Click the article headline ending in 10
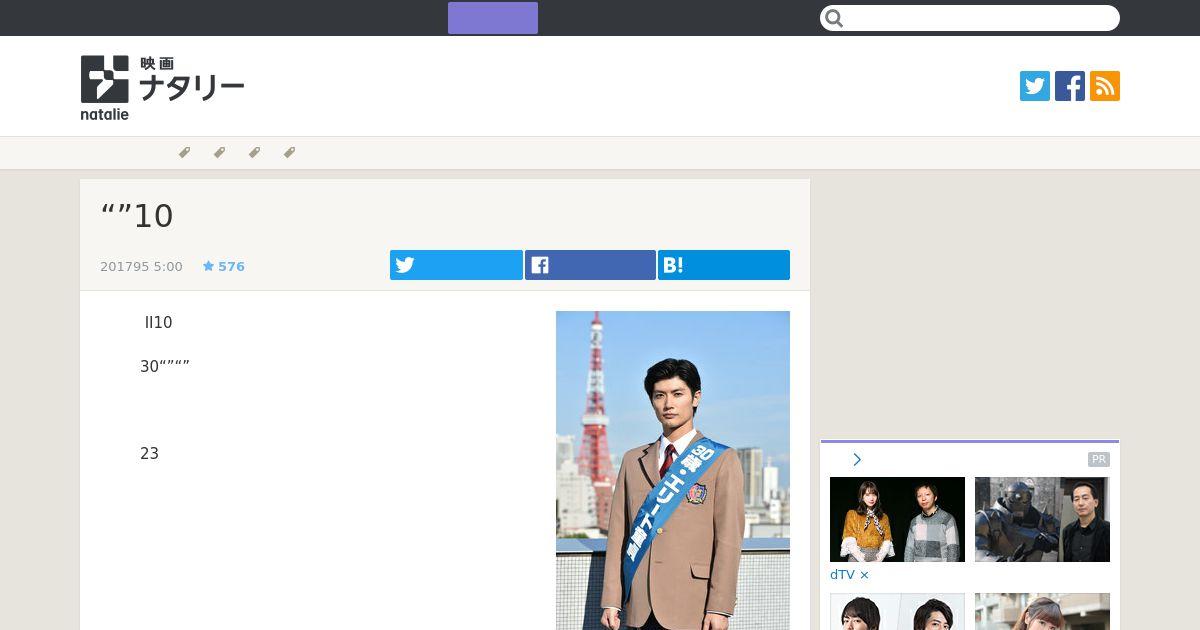The width and height of the screenshot is (1200, 630). coord(138,216)
